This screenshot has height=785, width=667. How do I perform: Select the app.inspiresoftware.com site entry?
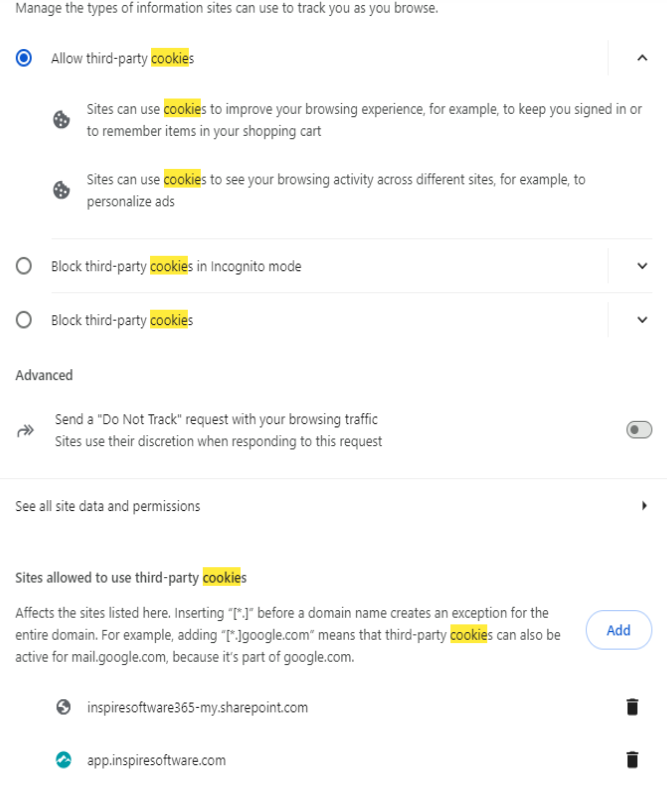click(x=156, y=760)
